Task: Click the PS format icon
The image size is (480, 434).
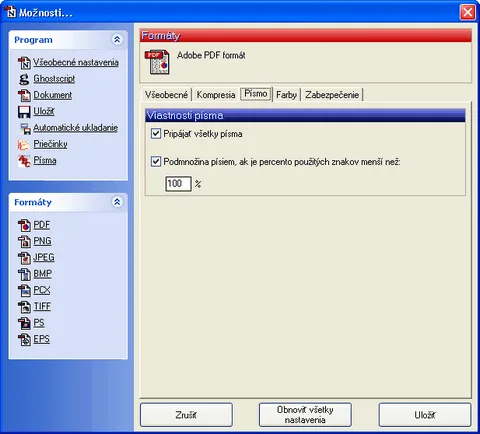Action: [24, 323]
